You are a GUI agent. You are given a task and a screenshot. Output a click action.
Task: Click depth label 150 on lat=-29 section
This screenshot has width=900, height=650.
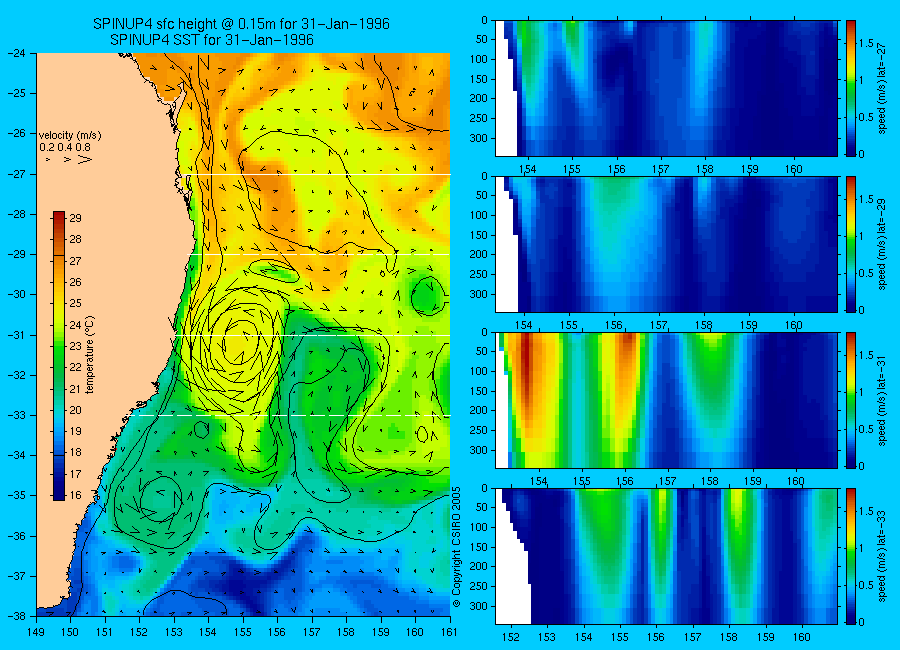click(479, 235)
